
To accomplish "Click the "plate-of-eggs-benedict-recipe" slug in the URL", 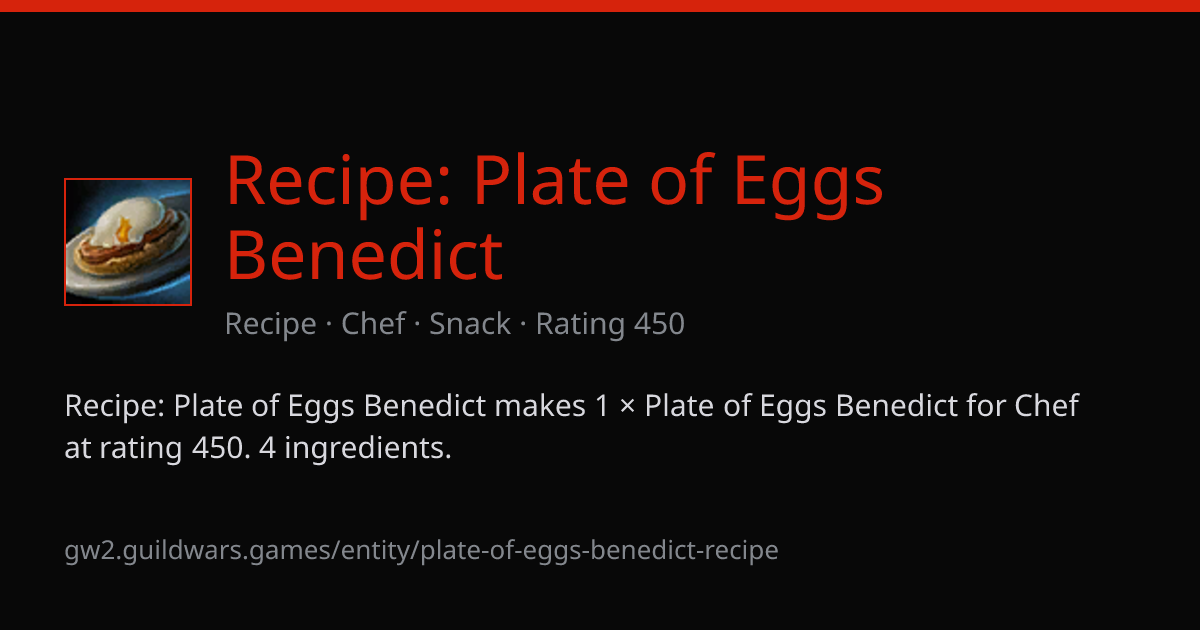I will (600, 550).
